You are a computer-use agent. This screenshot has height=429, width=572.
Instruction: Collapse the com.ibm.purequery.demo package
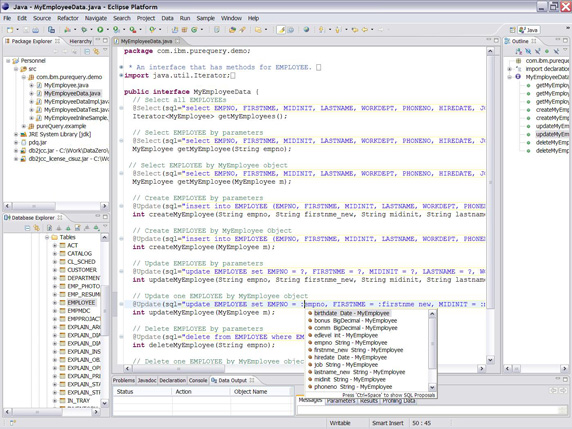pyautogui.click(x=24, y=77)
